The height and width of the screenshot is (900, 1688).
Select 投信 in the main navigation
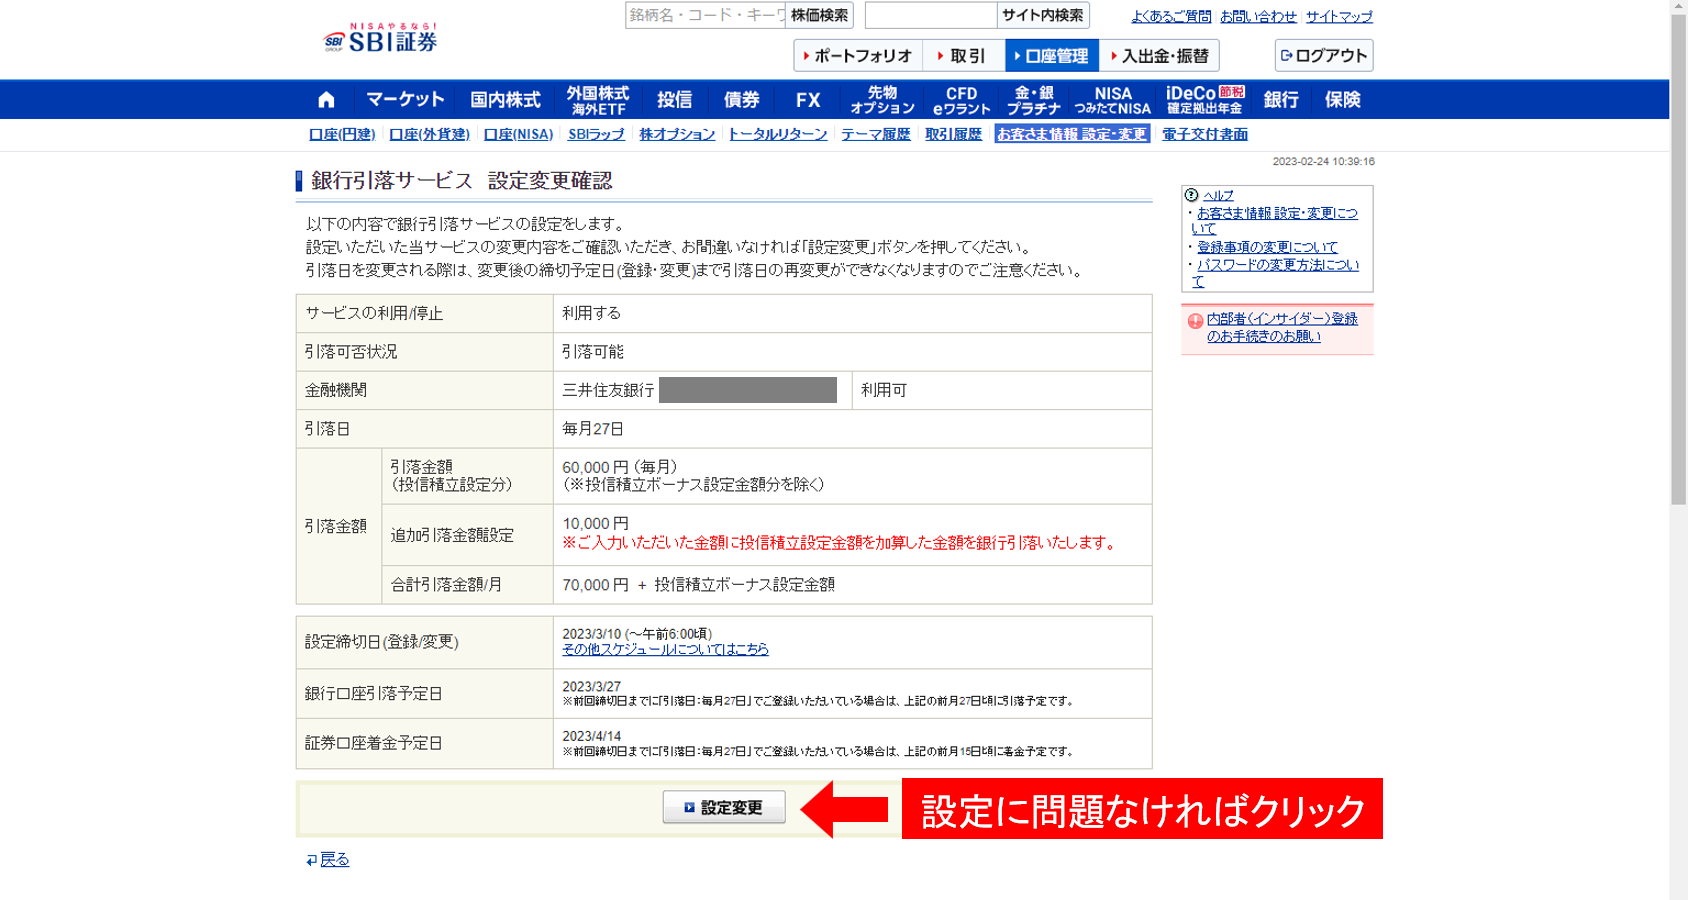[676, 99]
